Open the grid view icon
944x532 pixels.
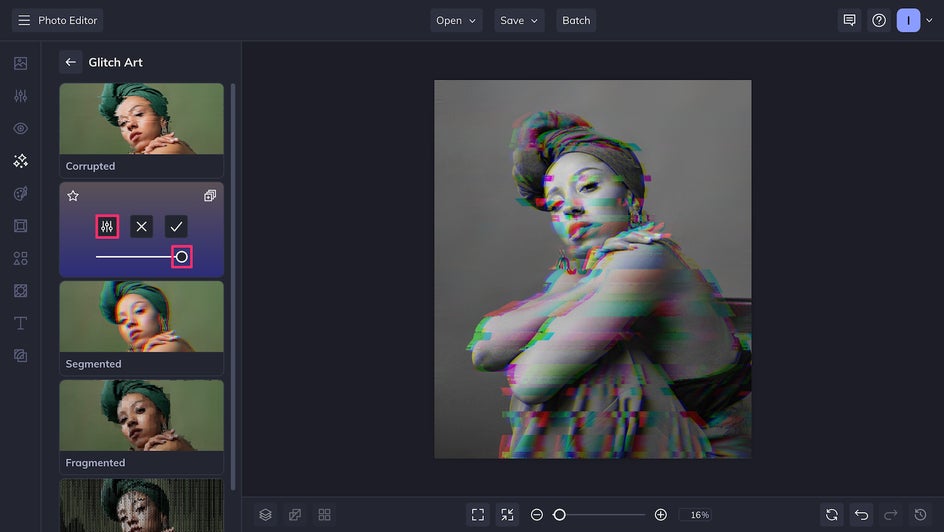324,515
